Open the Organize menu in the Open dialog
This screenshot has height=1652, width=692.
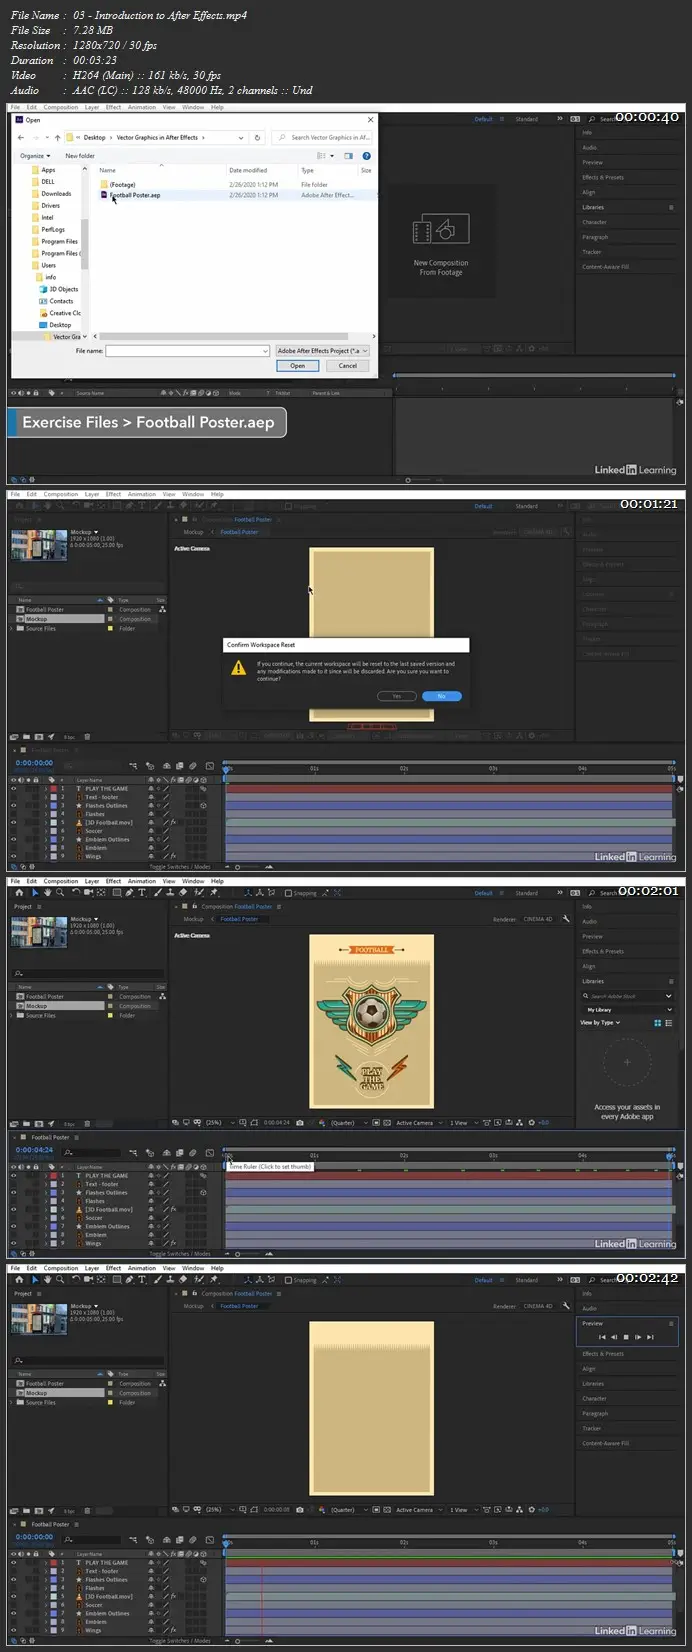[x=35, y=156]
